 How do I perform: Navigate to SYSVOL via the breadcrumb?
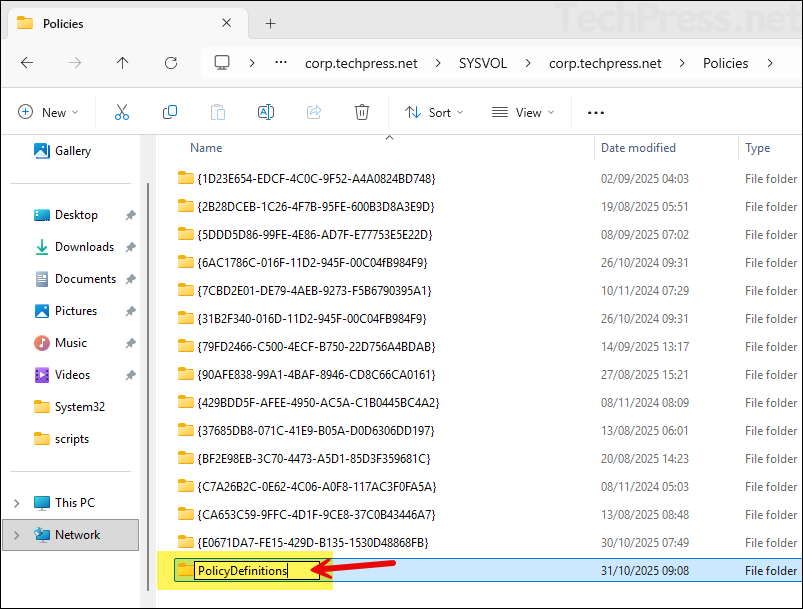point(482,63)
